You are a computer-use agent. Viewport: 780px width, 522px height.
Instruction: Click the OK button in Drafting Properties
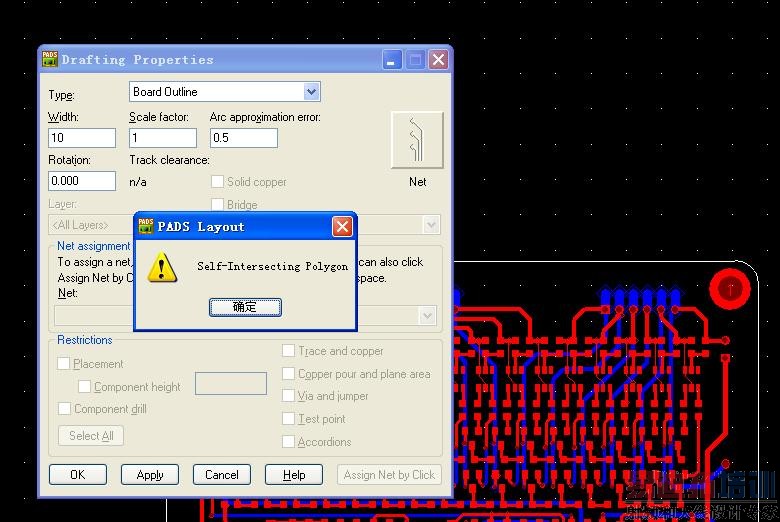pos(78,475)
